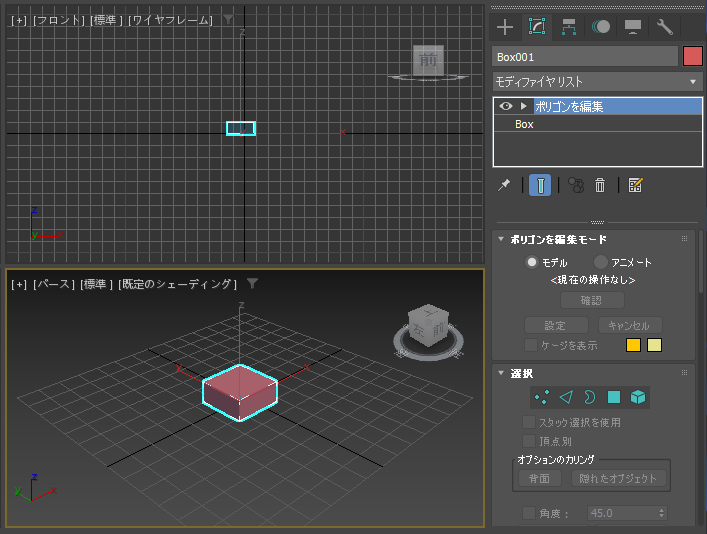Select the アニメート radio button
Viewport: 707px width, 534px height.
pos(601,262)
